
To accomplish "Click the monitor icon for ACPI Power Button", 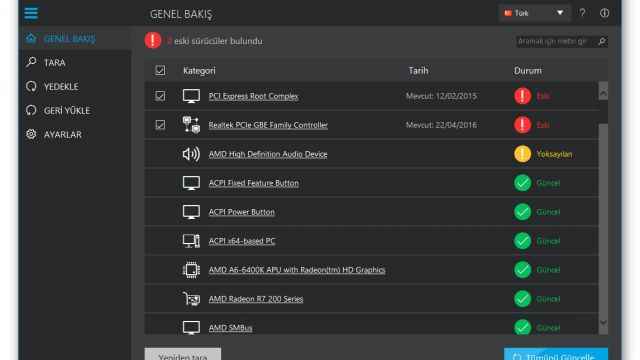I will click(x=191, y=212).
